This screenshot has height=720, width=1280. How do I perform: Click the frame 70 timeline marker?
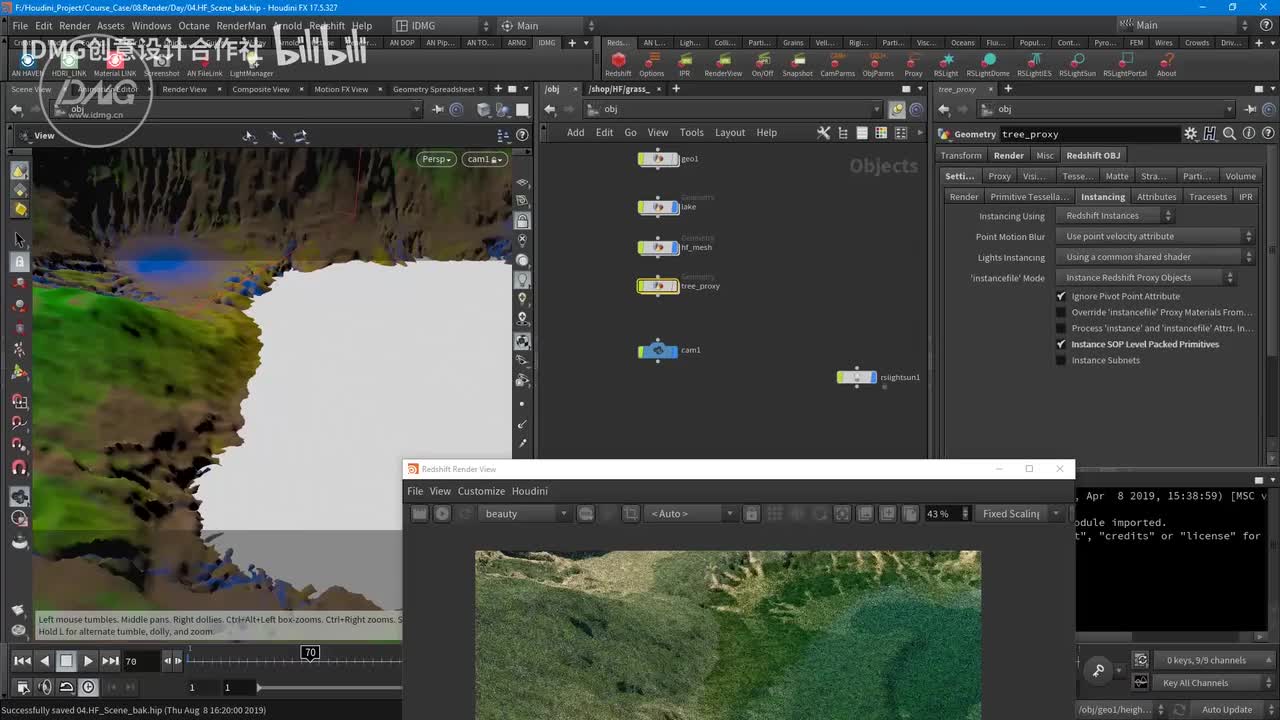pyautogui.click(x=310, y=653)
